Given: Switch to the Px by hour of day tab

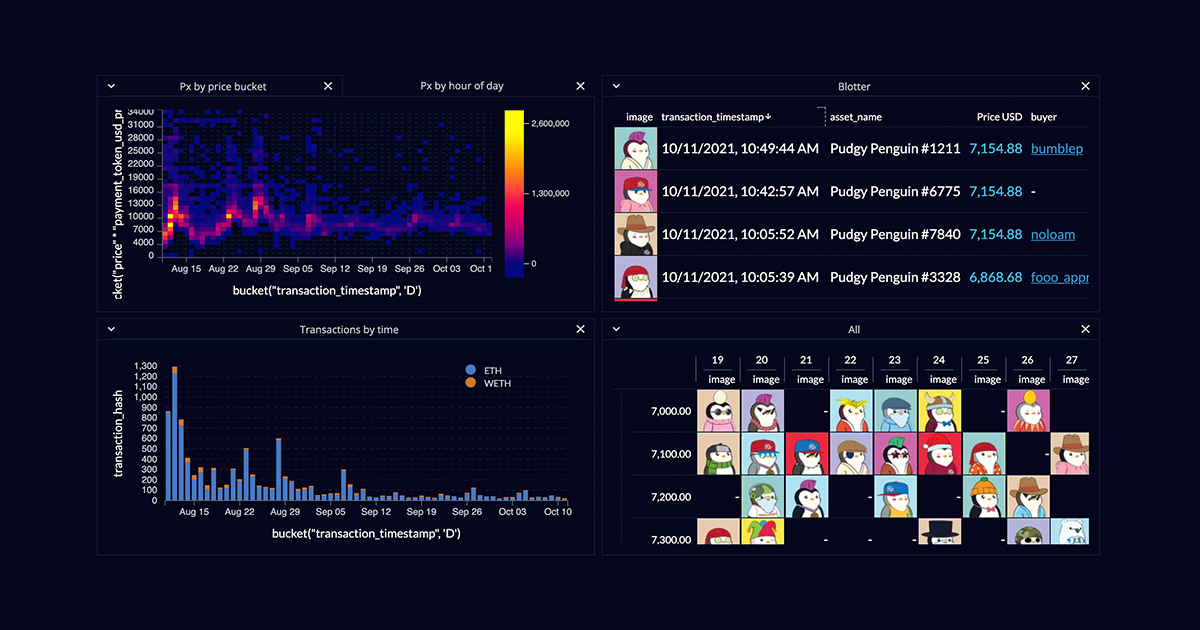Looking at the screenshot, I should pos(461,86).
